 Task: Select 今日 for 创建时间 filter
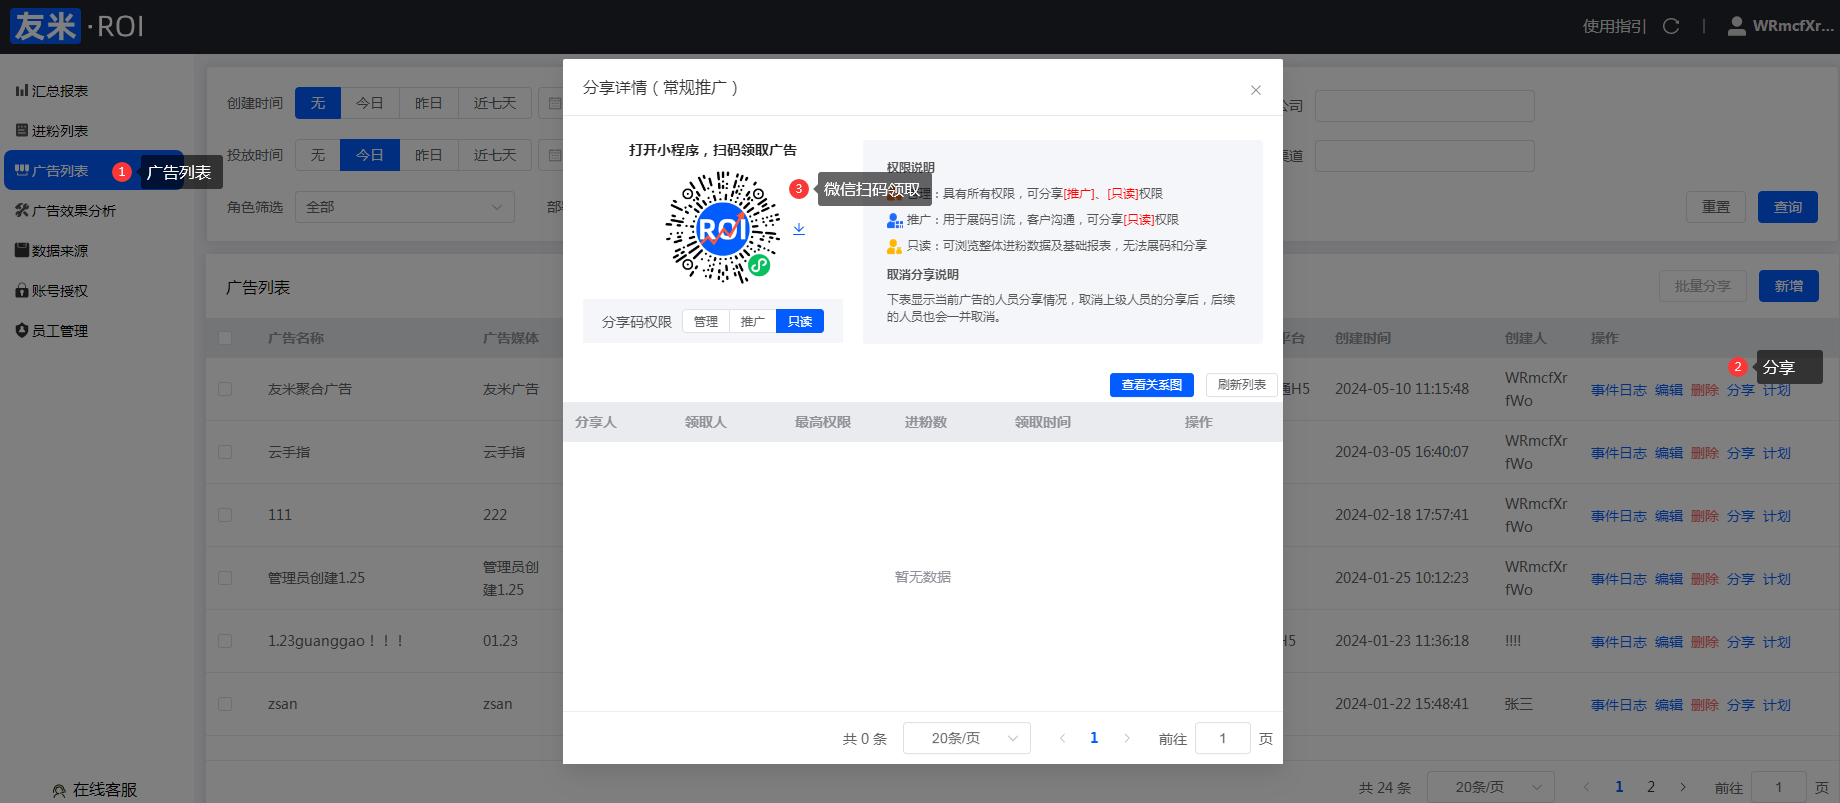point(370,103)
